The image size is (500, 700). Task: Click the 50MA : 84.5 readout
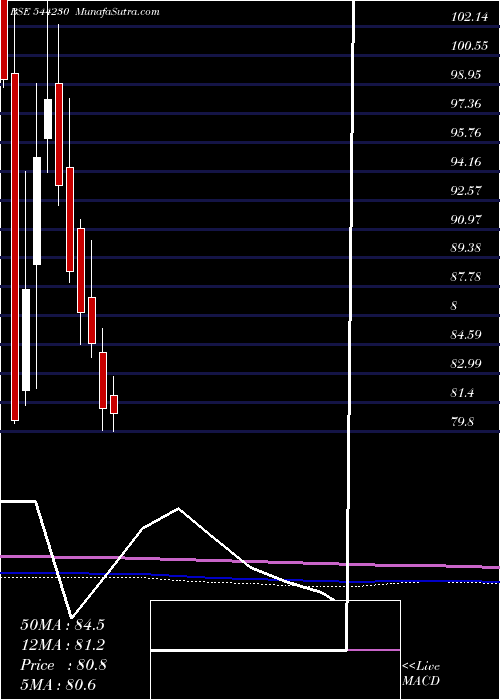62,624
